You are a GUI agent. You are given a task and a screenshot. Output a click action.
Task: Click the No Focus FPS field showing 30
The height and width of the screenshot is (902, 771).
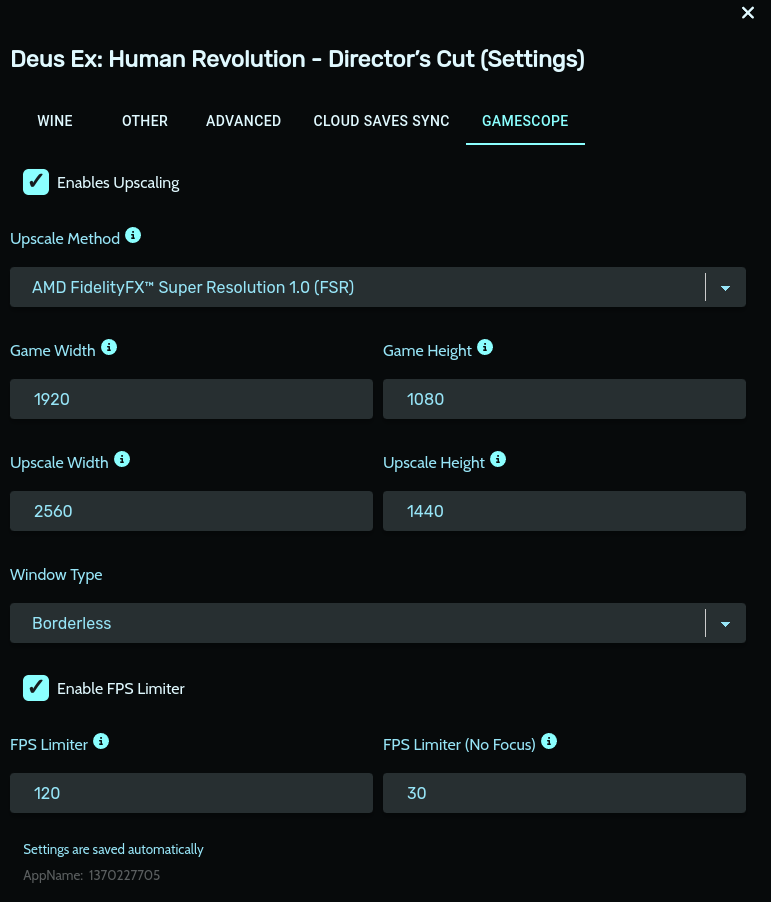pyautogui.click(x=564, y=793)
